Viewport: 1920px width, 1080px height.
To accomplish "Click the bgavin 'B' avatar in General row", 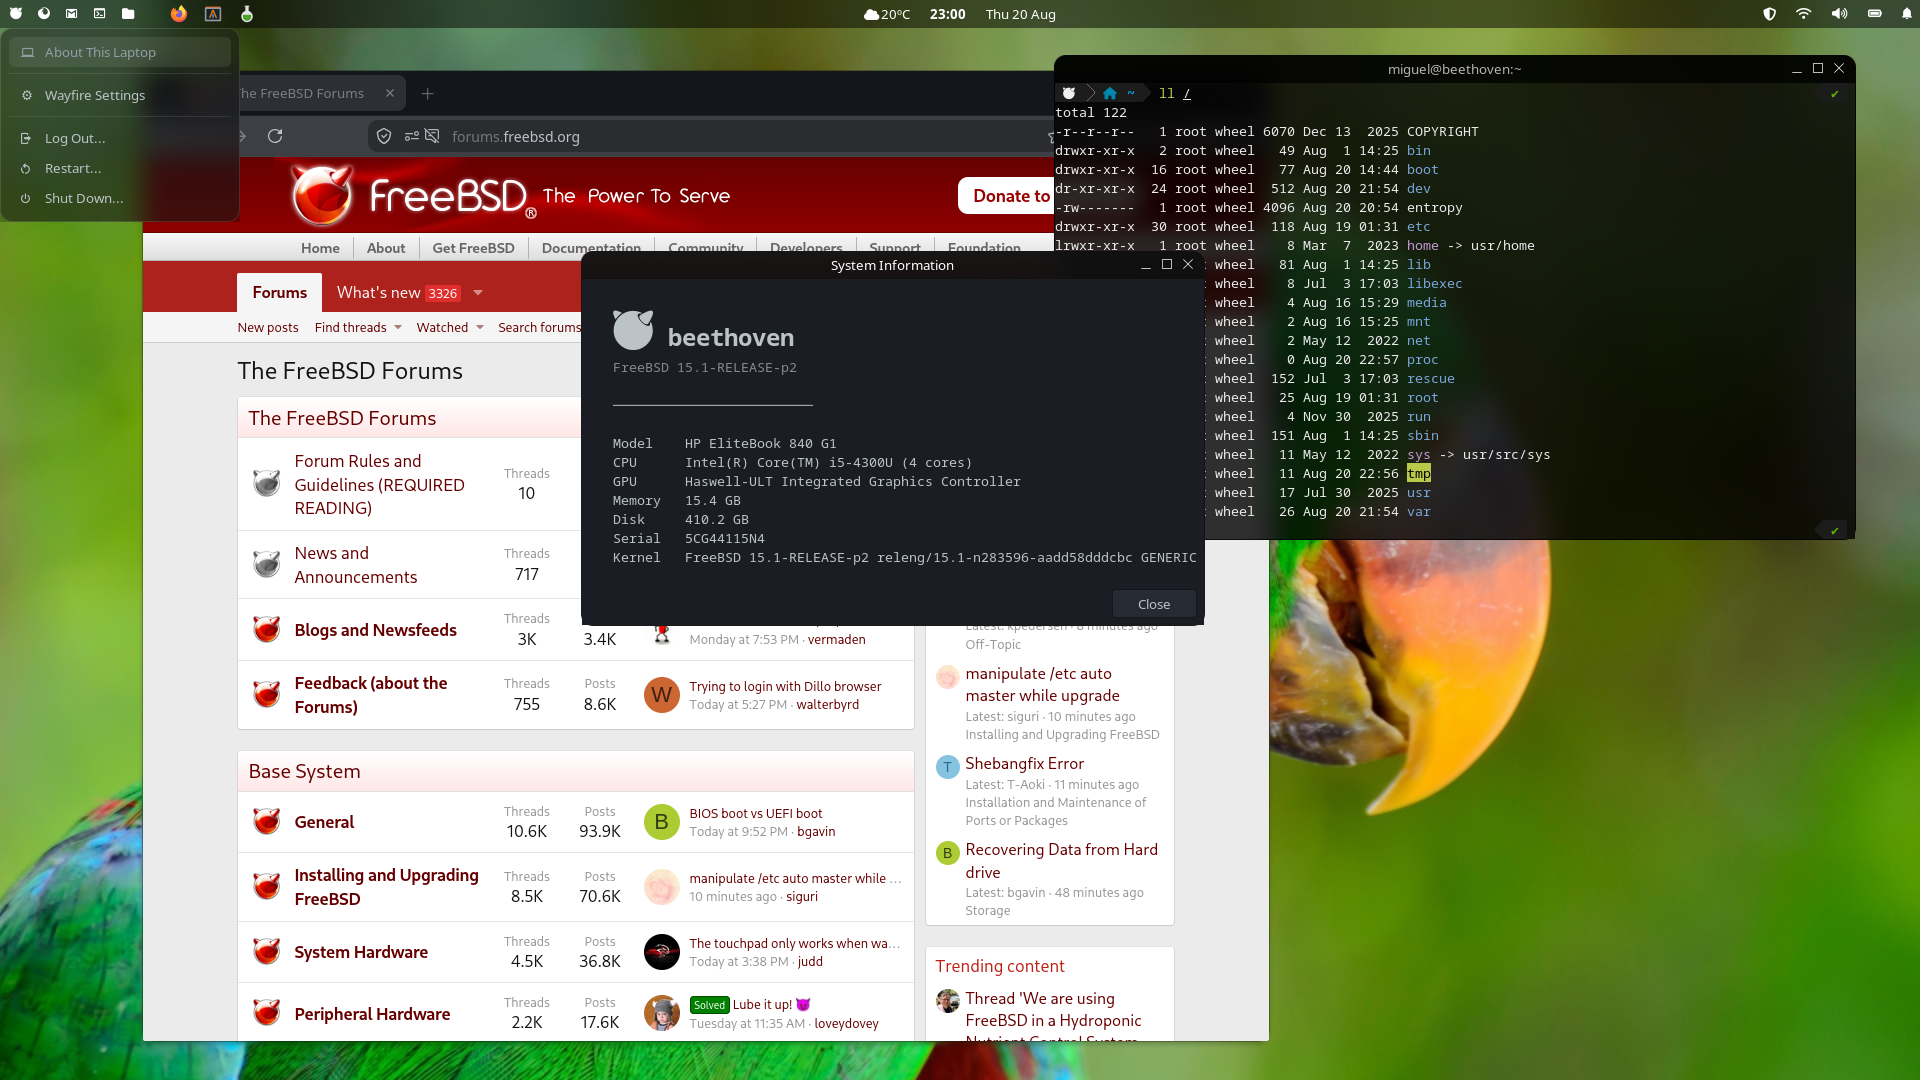I will (661, 822).
